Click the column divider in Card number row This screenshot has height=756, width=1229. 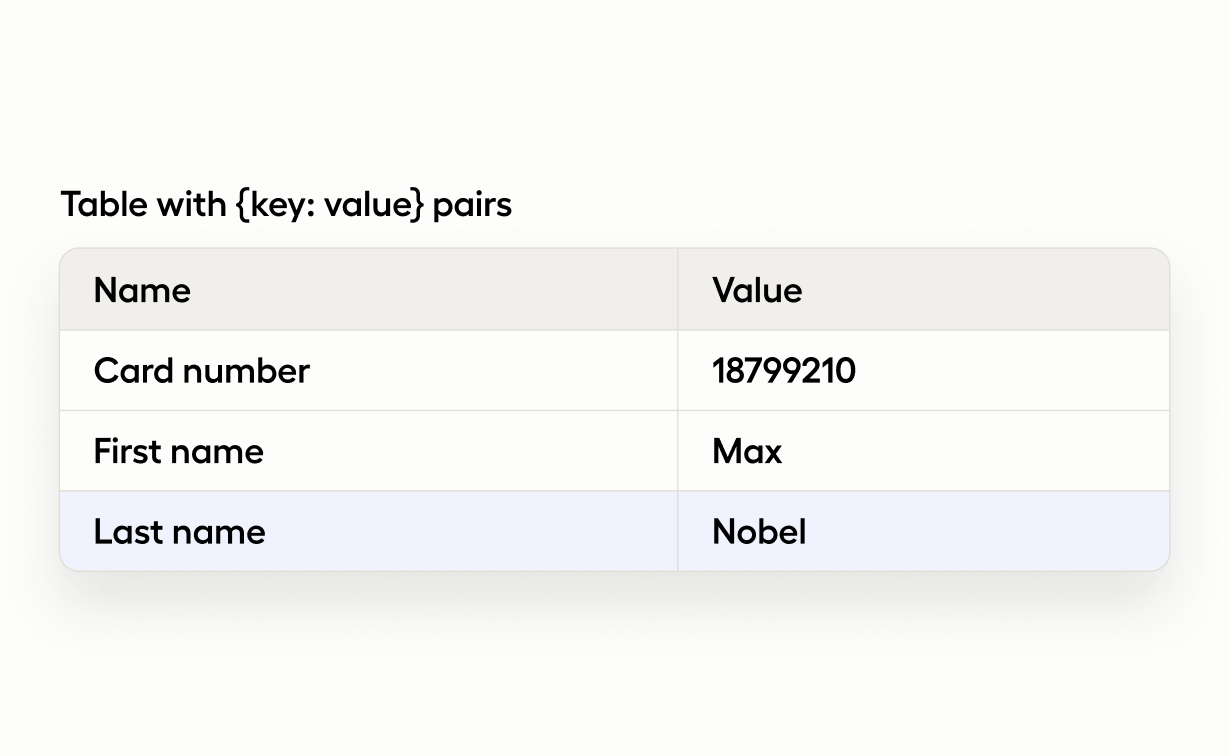(678, 371)
